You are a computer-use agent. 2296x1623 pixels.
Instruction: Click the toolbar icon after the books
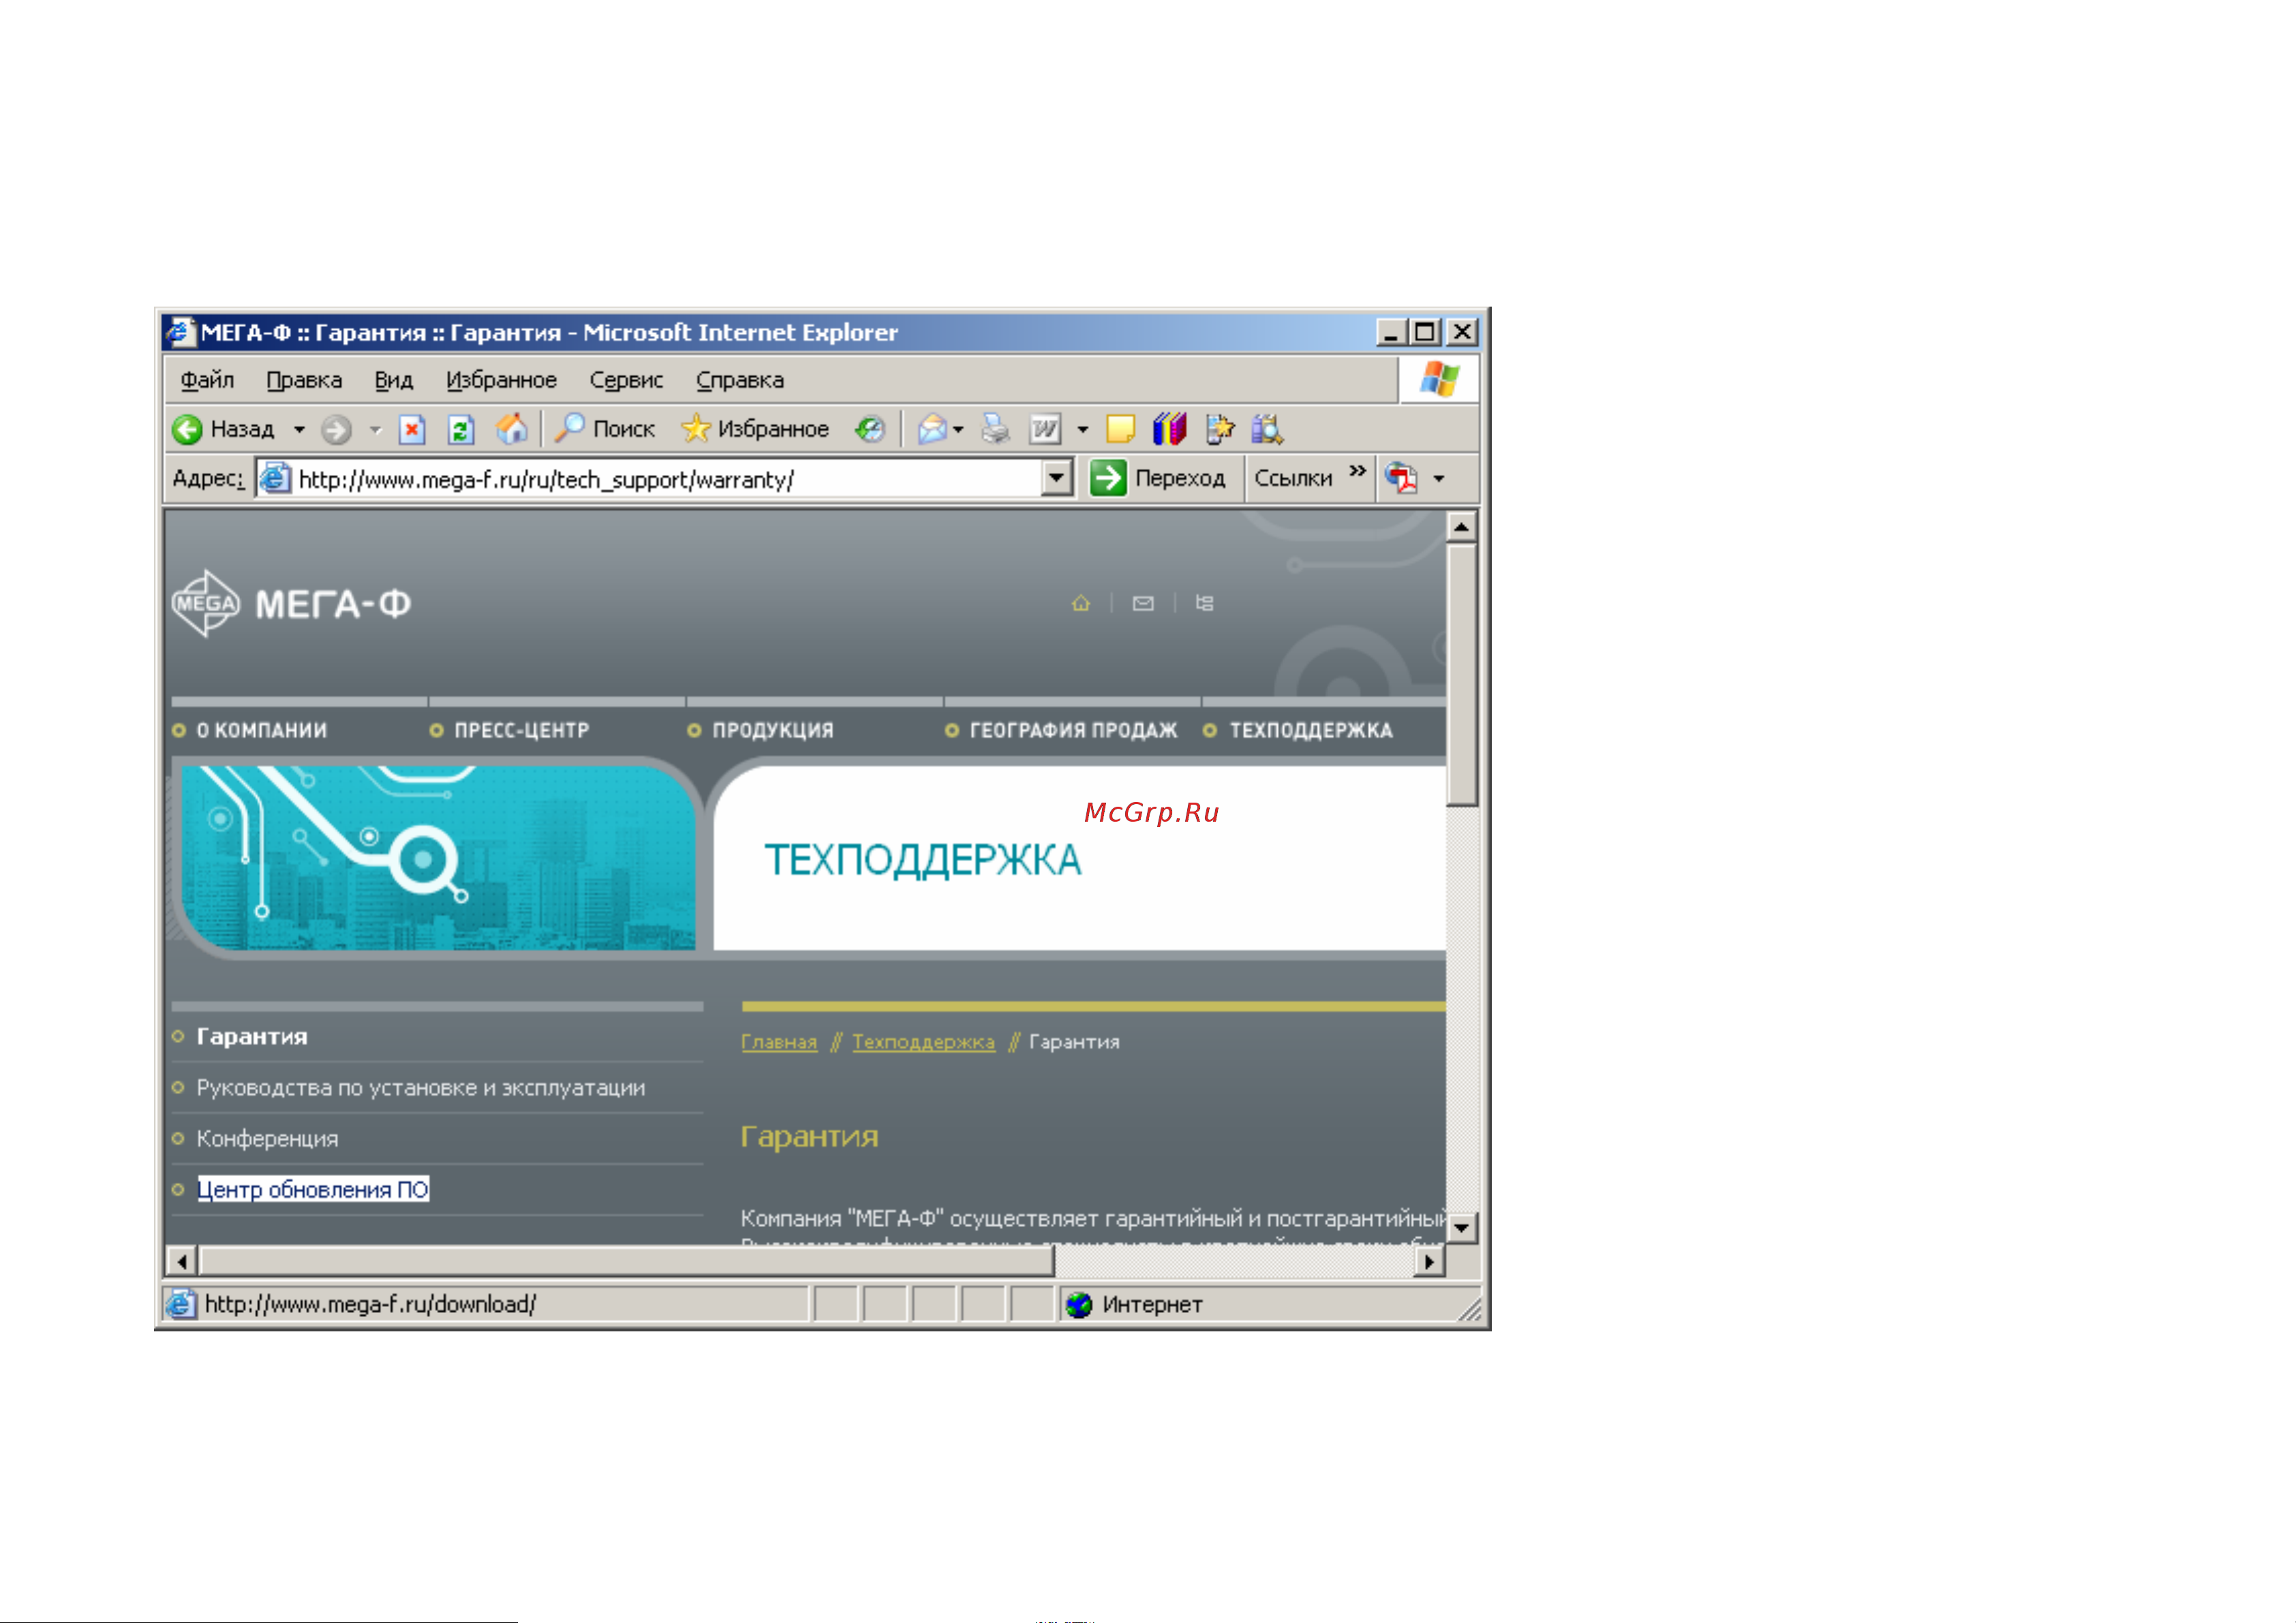[x=1219, y=429]
